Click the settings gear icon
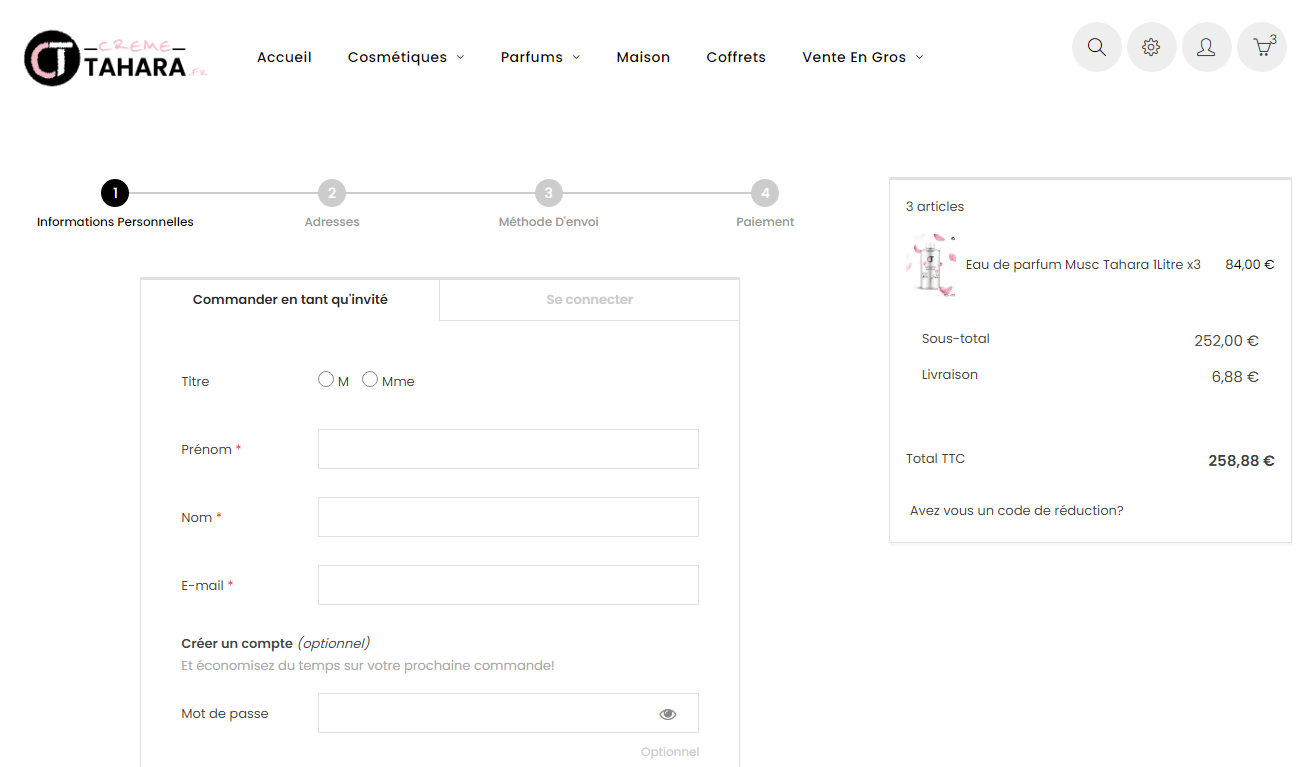 [x=1151, y=47]
